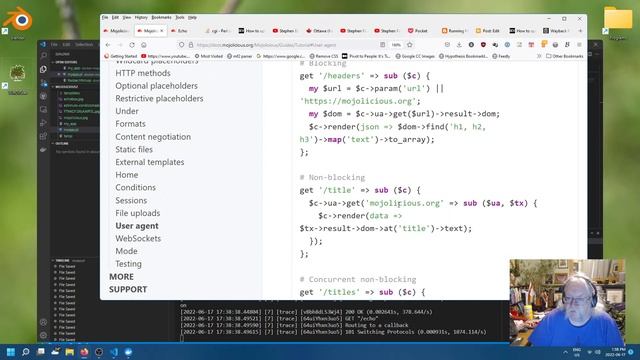Open Windows Start menu
Viewport: 640px width, 360px height.
11,352
